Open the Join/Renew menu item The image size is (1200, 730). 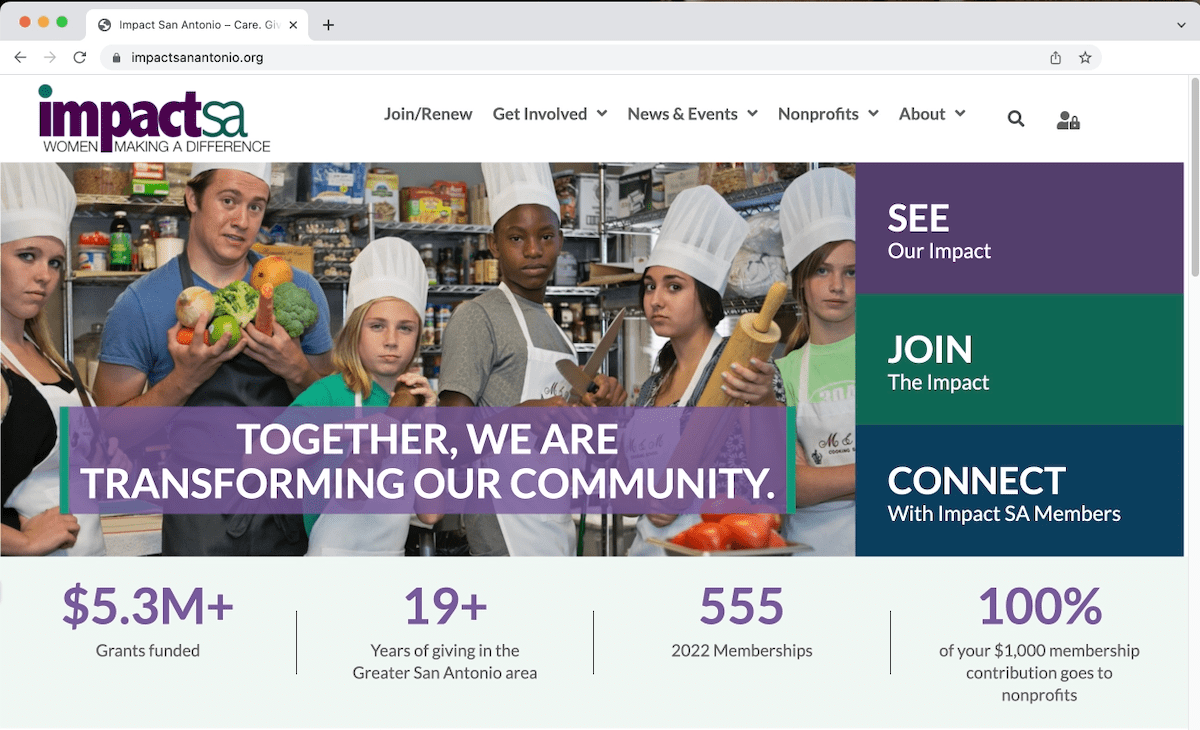[428, 114]
